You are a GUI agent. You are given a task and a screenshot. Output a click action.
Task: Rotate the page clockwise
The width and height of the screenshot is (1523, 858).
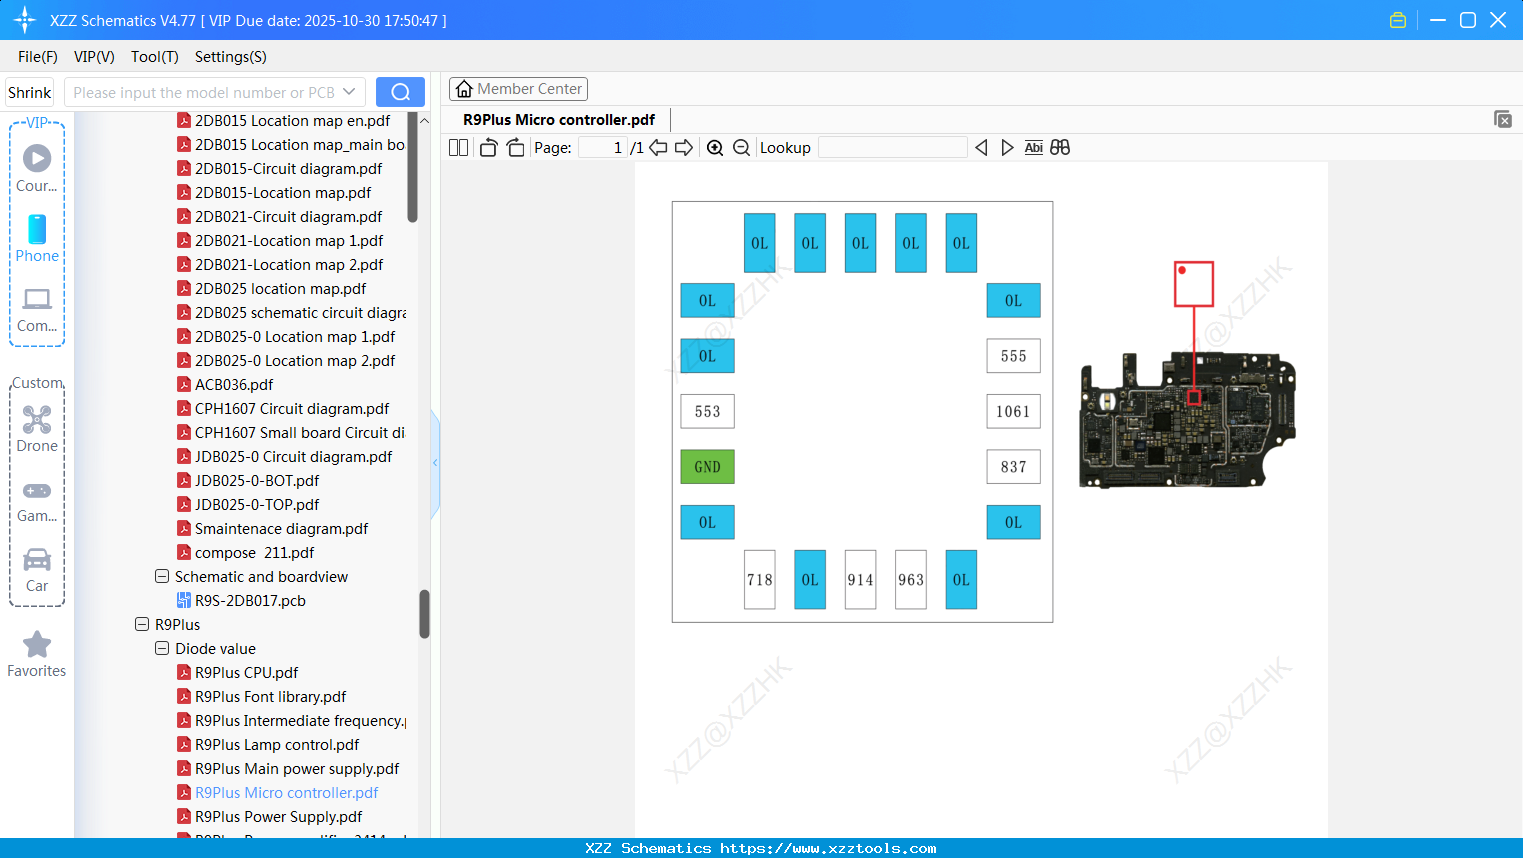point(515,148)
